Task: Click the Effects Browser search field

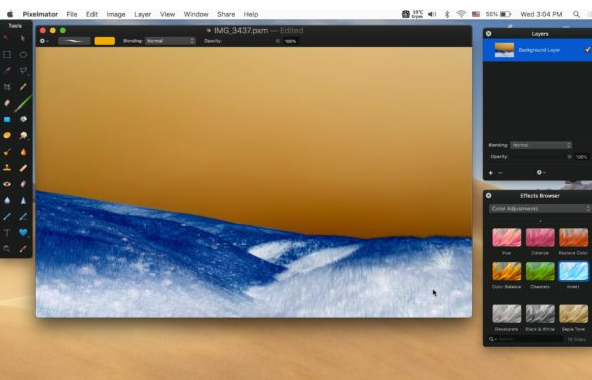Action: (x=530, y=339)
